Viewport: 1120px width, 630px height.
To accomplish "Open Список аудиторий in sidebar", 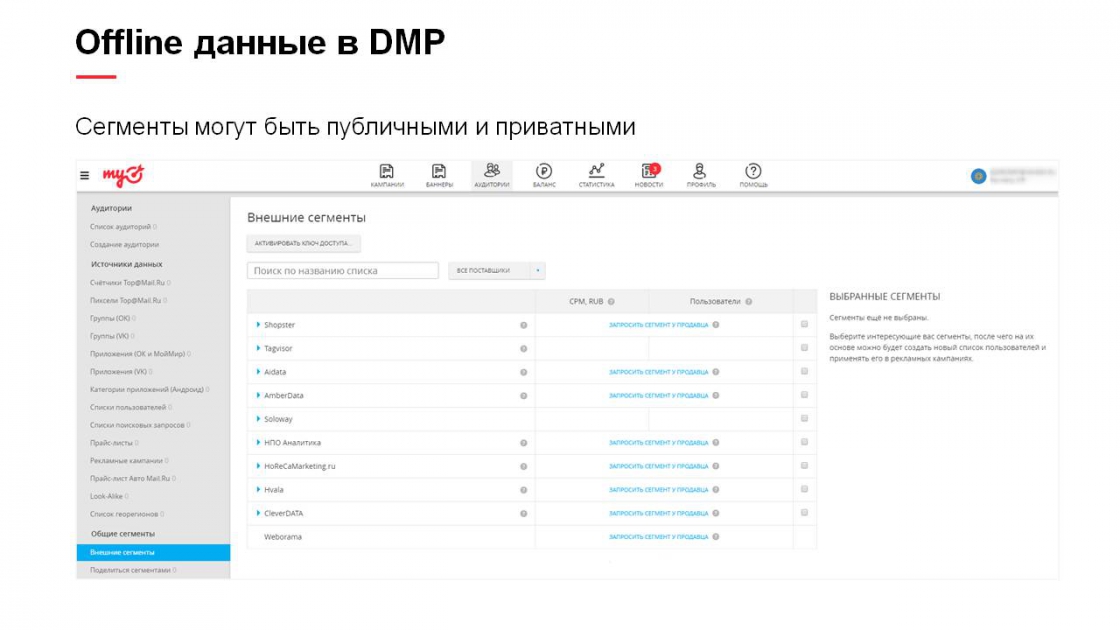I will [x=120, y=226].
